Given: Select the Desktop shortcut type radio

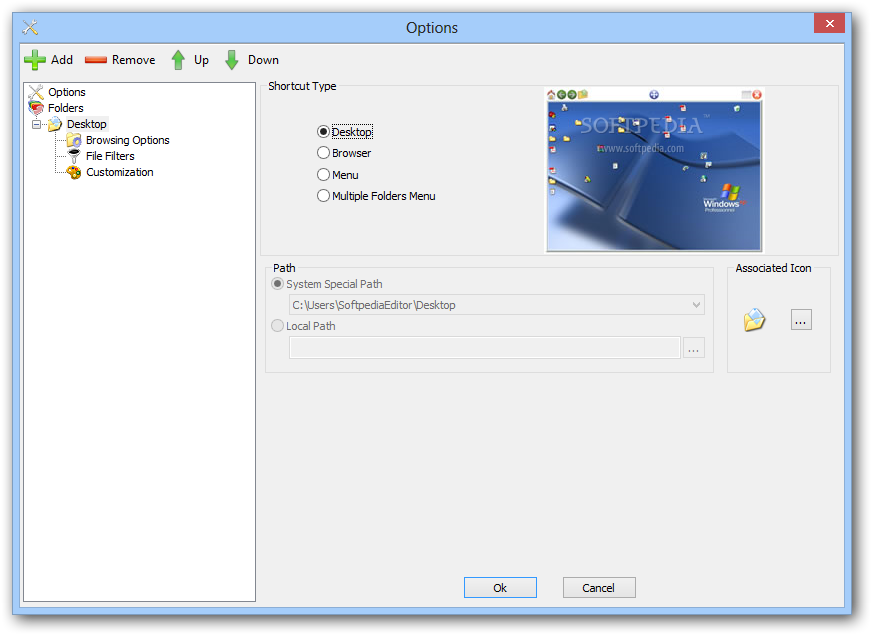Looking at the screenshot, I should click(323, 132).
